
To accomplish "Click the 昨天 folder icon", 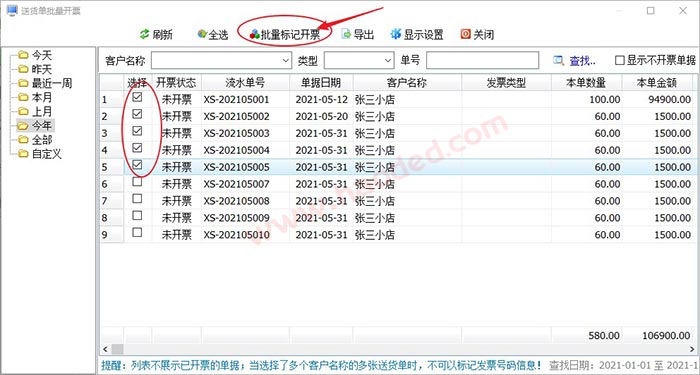I will pyautogui.click(x=23, y=69).
